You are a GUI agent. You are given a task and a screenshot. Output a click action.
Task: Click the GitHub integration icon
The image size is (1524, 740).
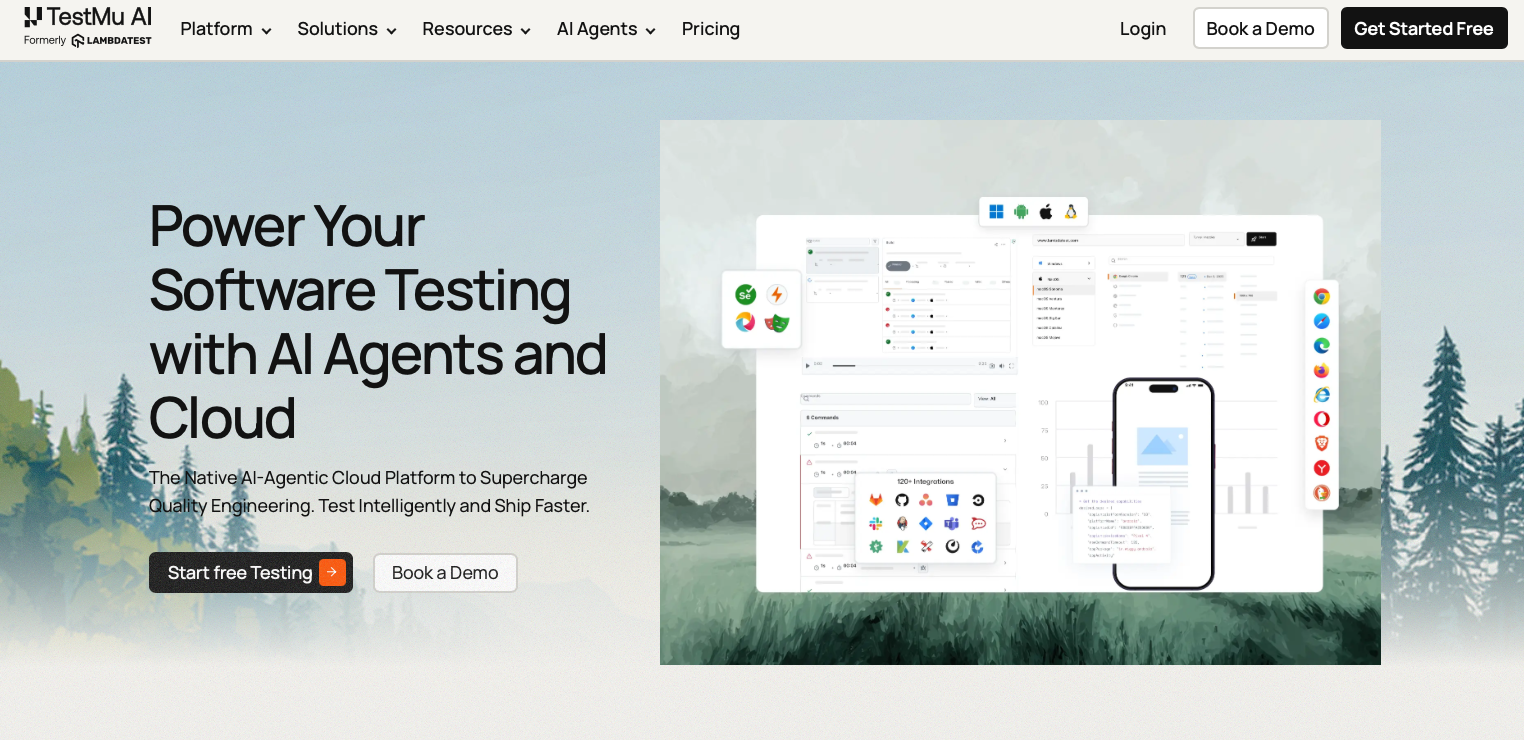pos(901,500)
